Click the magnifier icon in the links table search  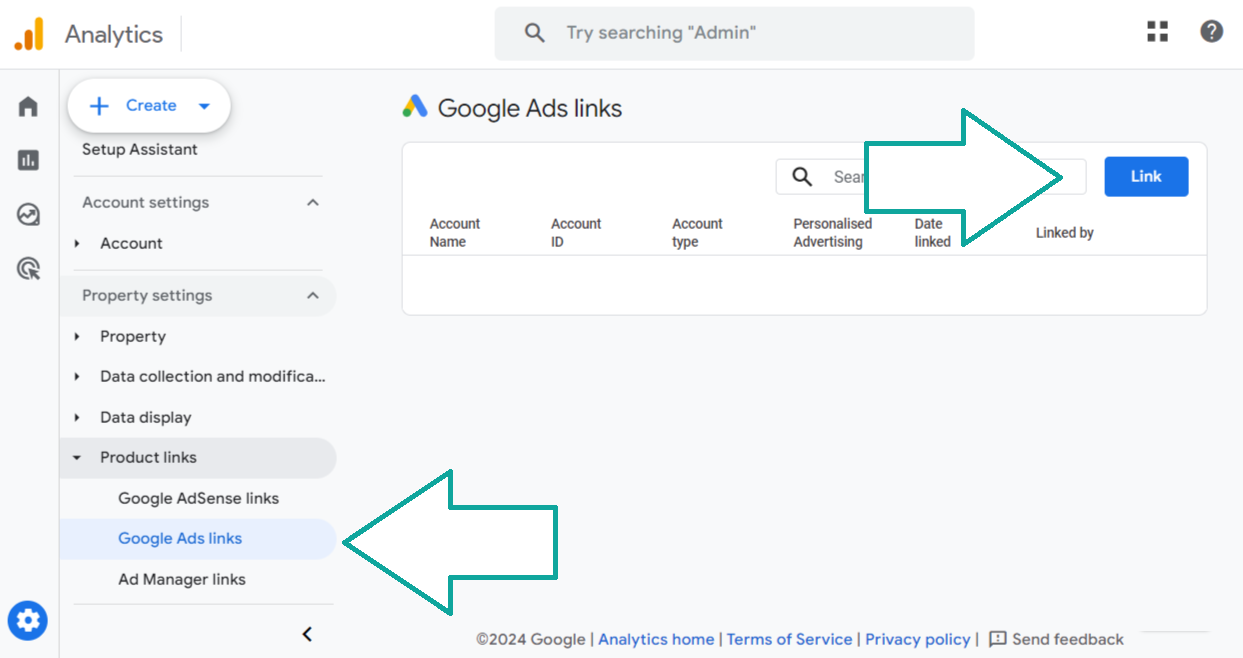pyautogui.click(x=802, y=177)
